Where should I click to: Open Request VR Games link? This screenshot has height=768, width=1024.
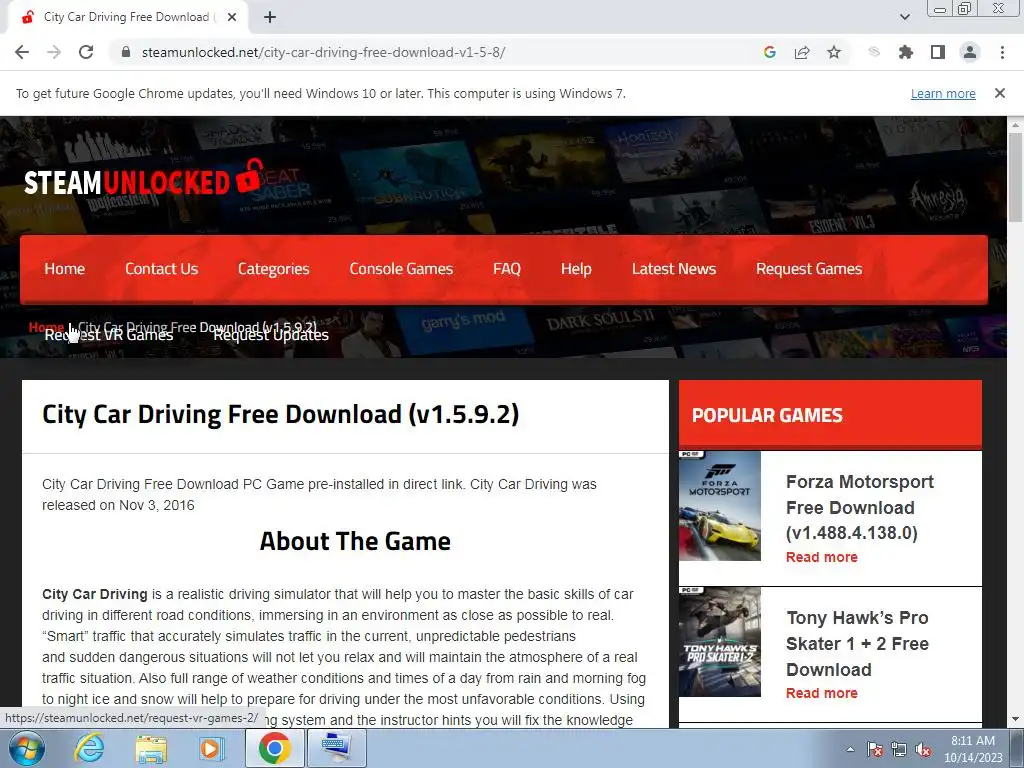click(108, 336)
